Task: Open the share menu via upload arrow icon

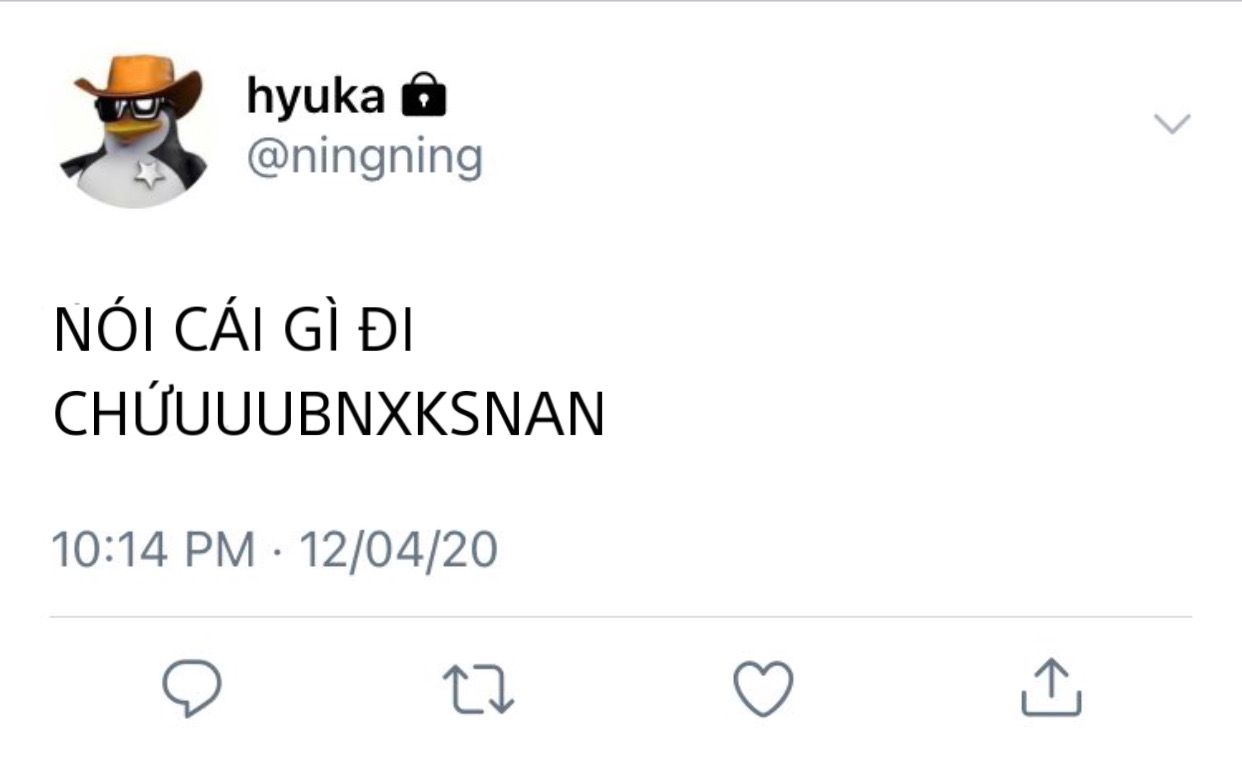Action: click(x=1051, y=686)
